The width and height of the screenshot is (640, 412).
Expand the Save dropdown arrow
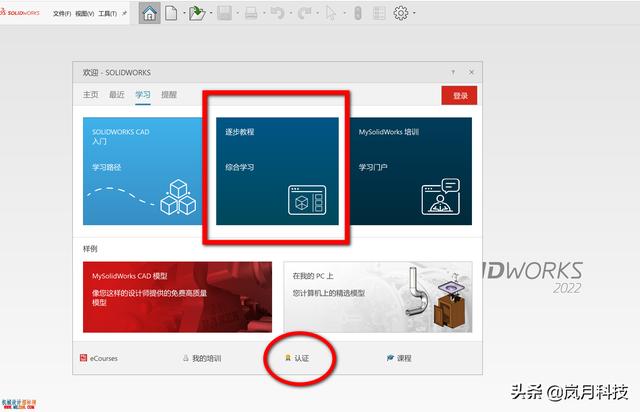coord(238,13)
